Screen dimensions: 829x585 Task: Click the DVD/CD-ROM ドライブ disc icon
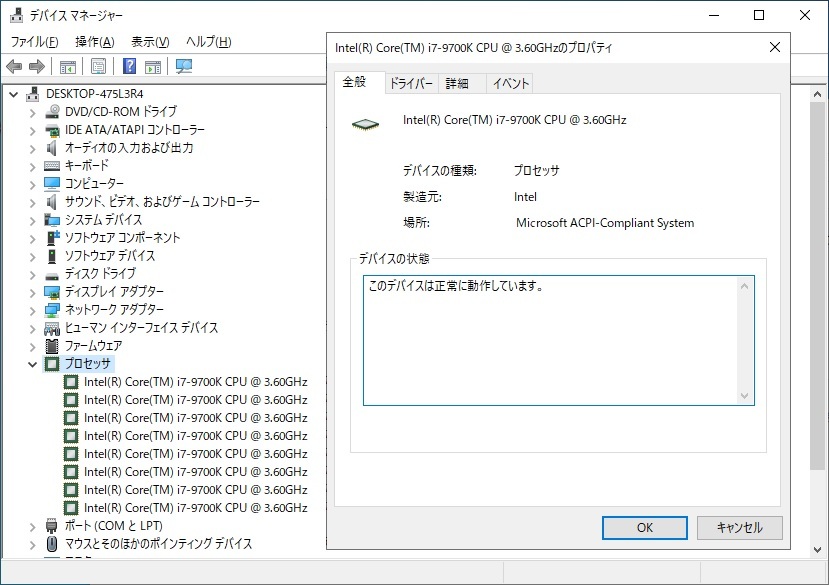click(52, 112)
